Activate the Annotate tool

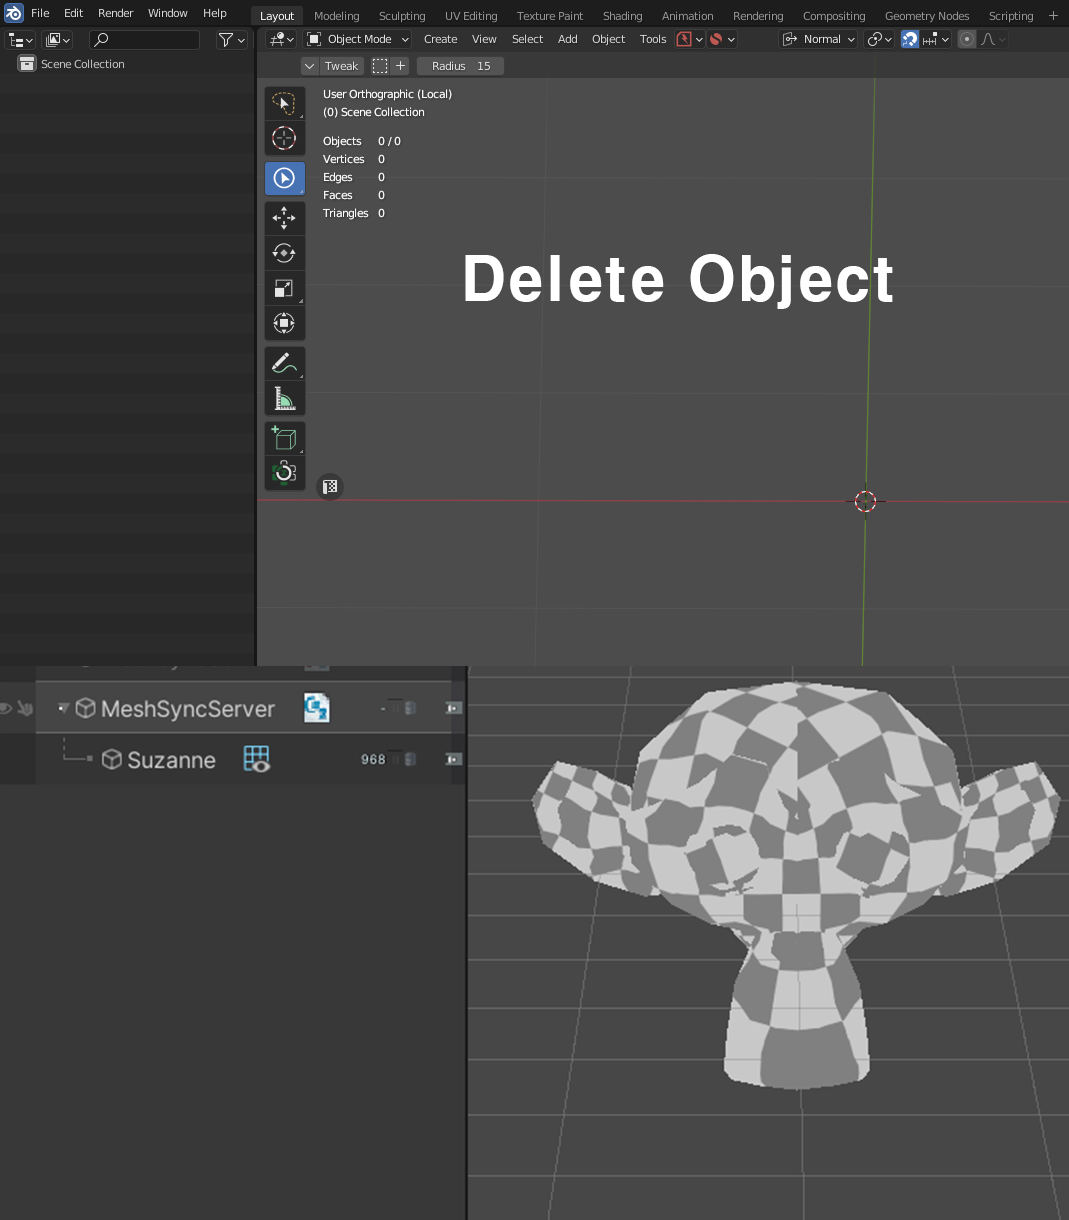click(x=284, y=363)
